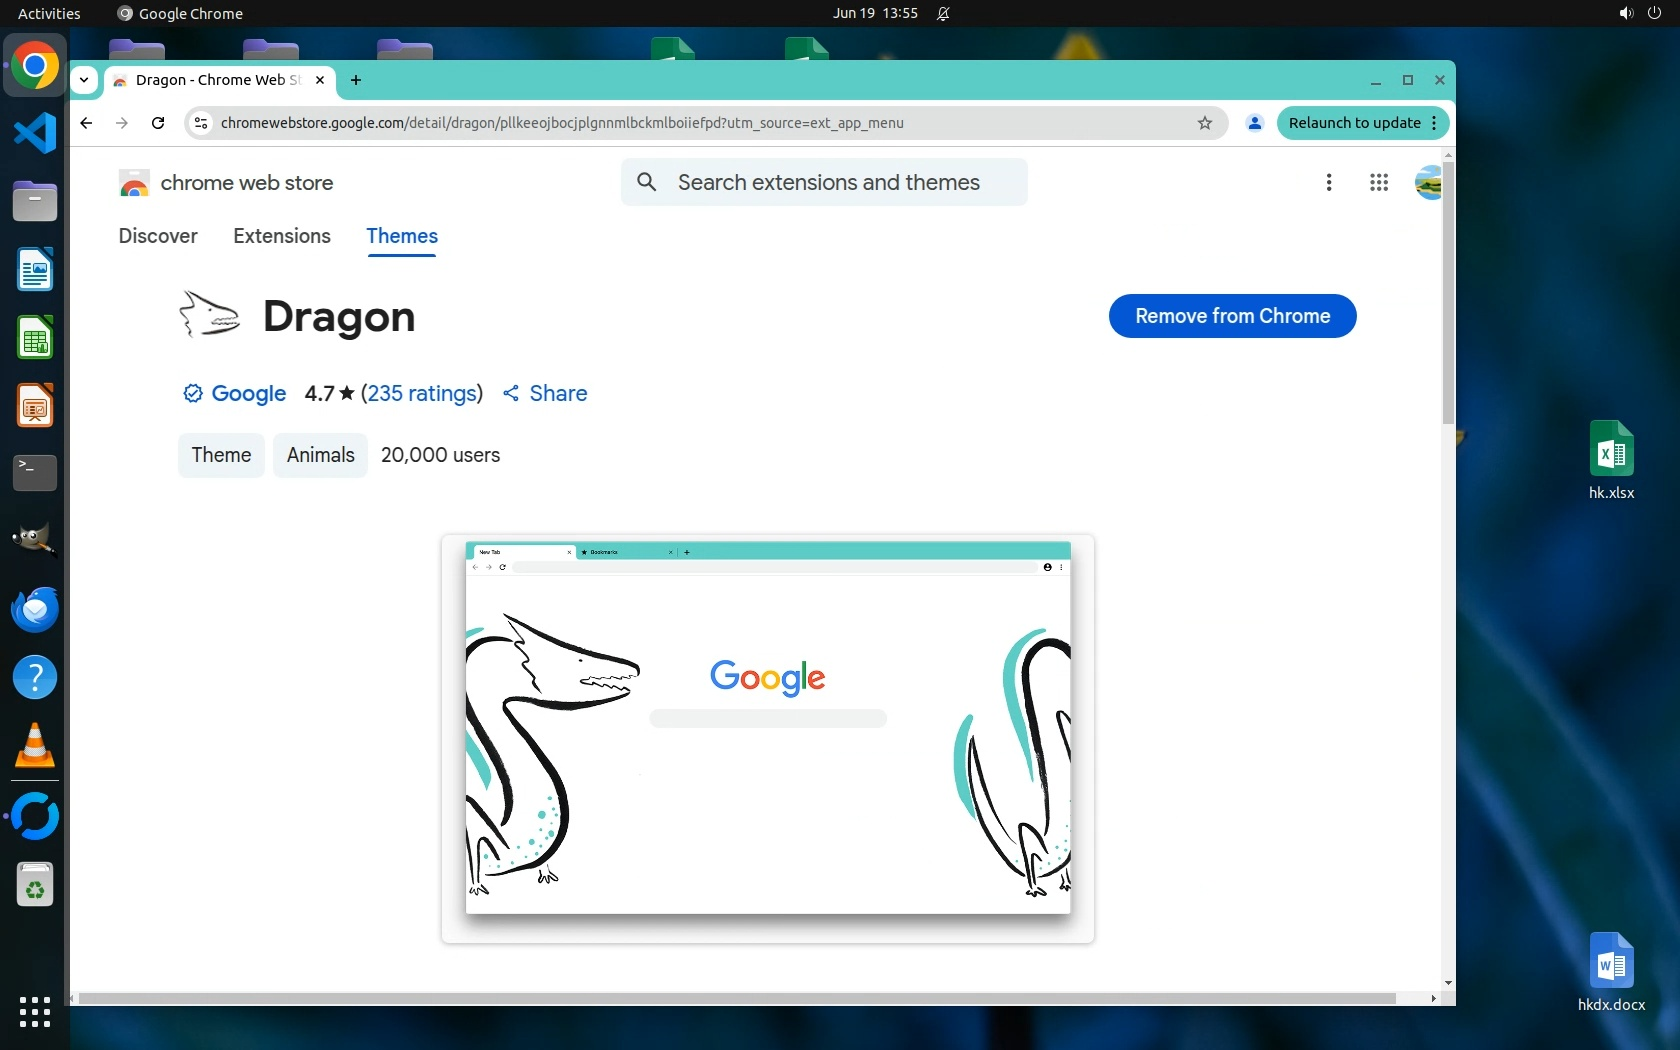Switch to the Extensions tab
The height and width of the screenshot is (1050, 1680).
[x=282, y=236]
